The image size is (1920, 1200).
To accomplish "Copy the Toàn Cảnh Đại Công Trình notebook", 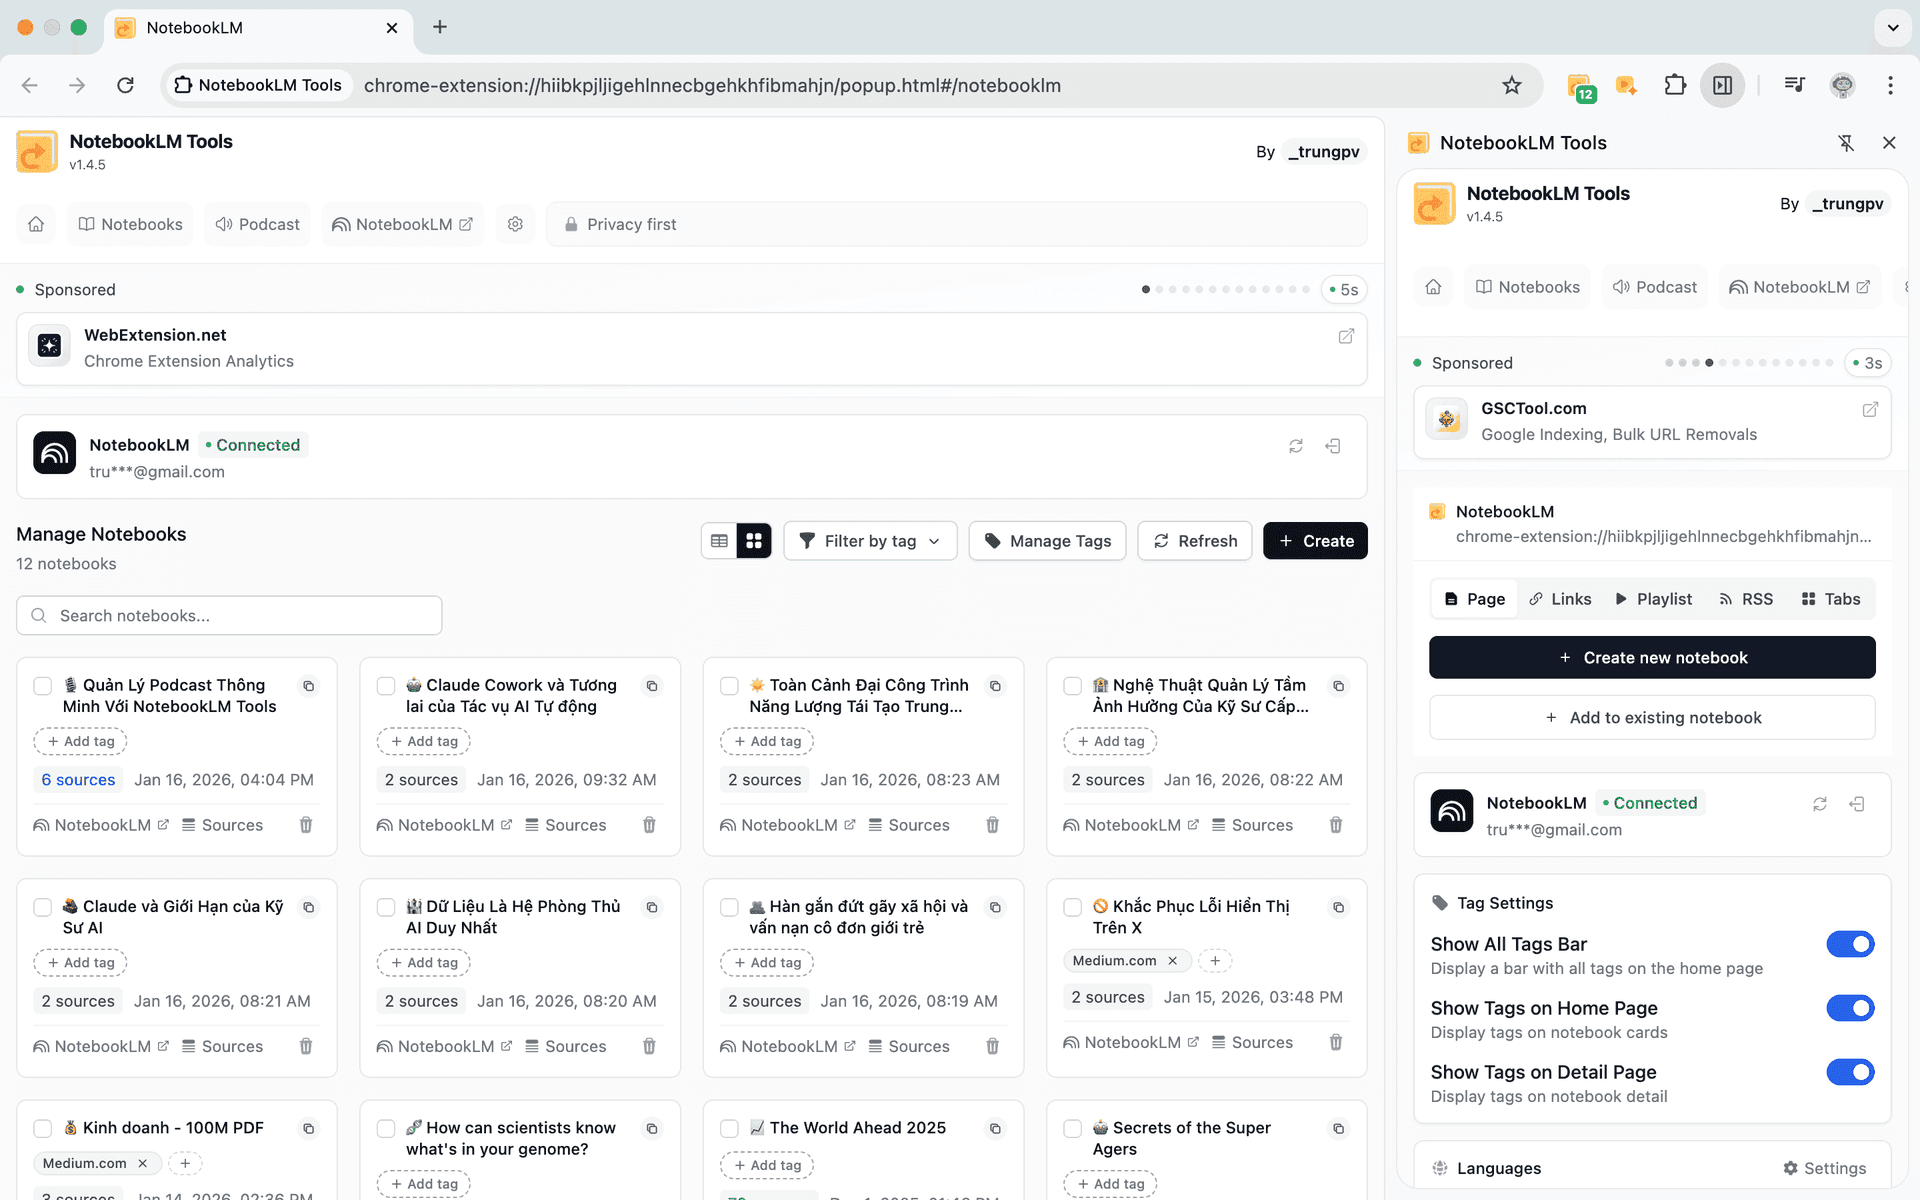I will point(995,686).
